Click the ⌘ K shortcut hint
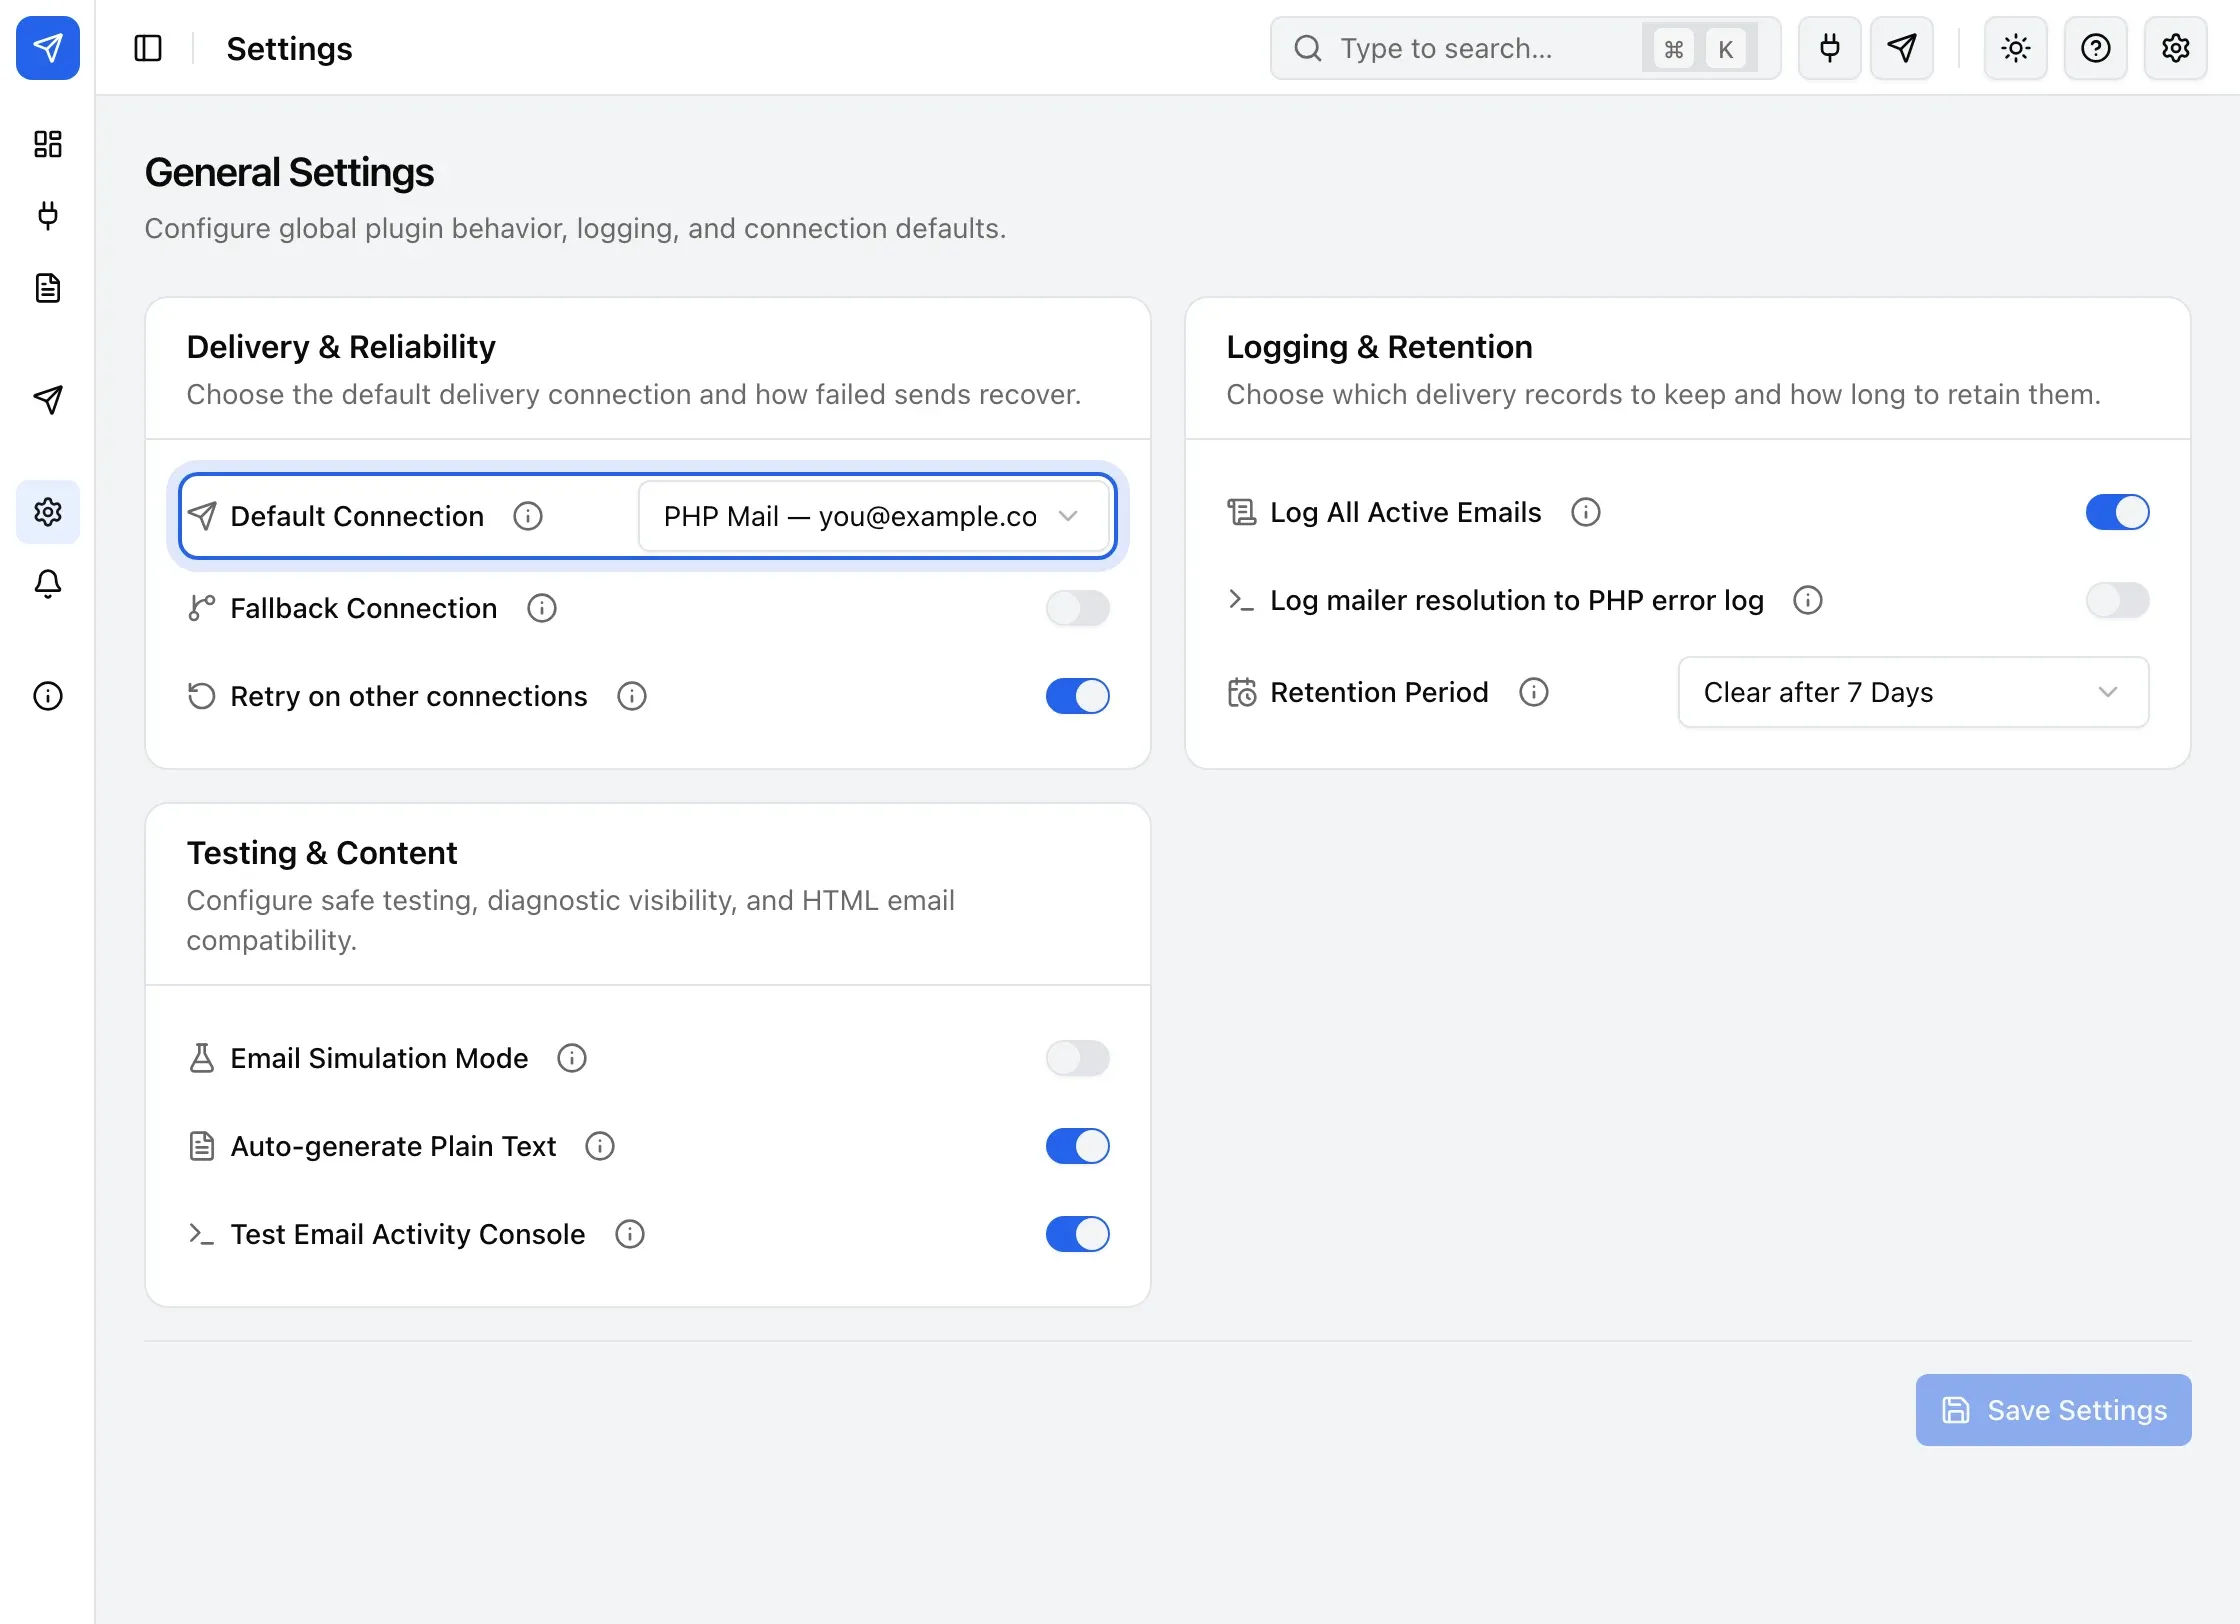This screenshot has width=2240, height=1624. [x=1700, y=48]
